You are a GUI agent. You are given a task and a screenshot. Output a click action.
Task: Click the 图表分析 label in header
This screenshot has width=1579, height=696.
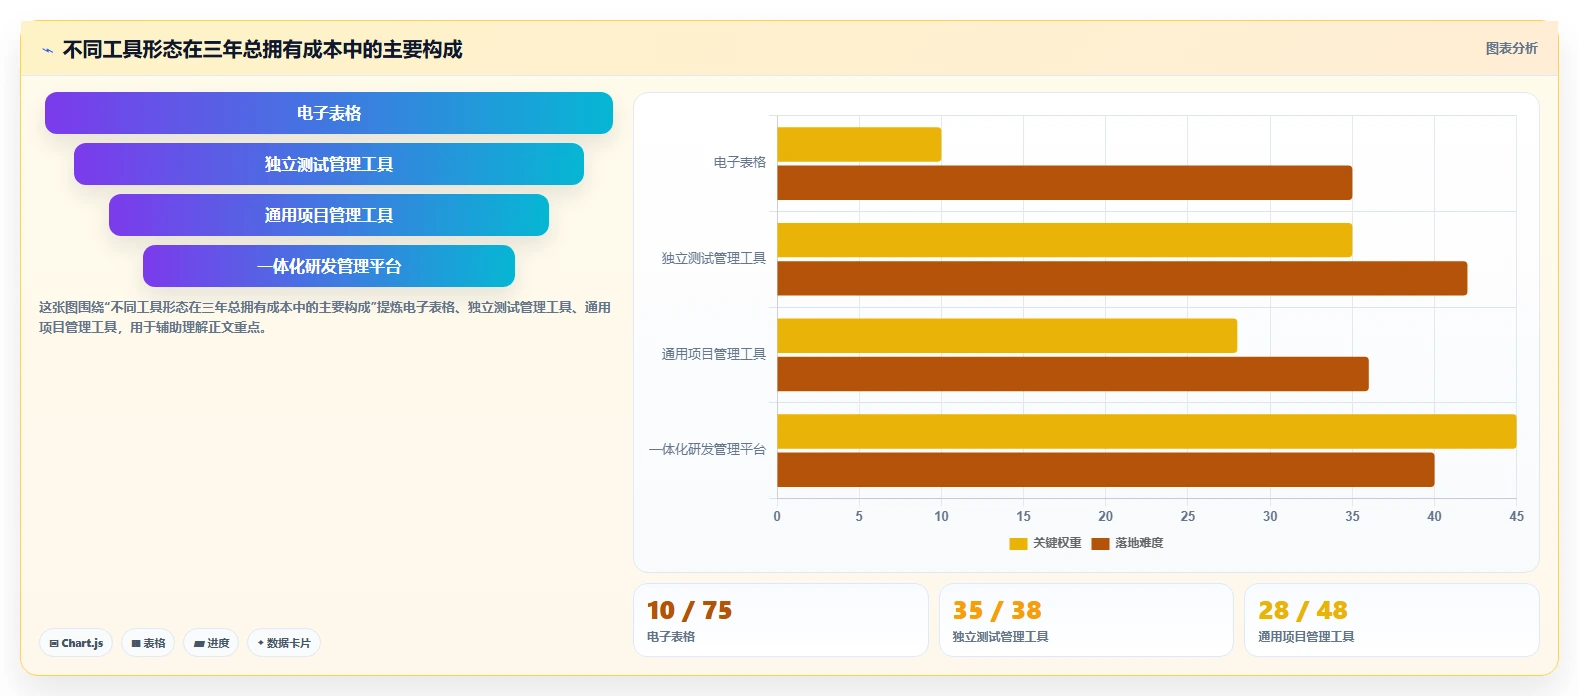point(1511,48)
